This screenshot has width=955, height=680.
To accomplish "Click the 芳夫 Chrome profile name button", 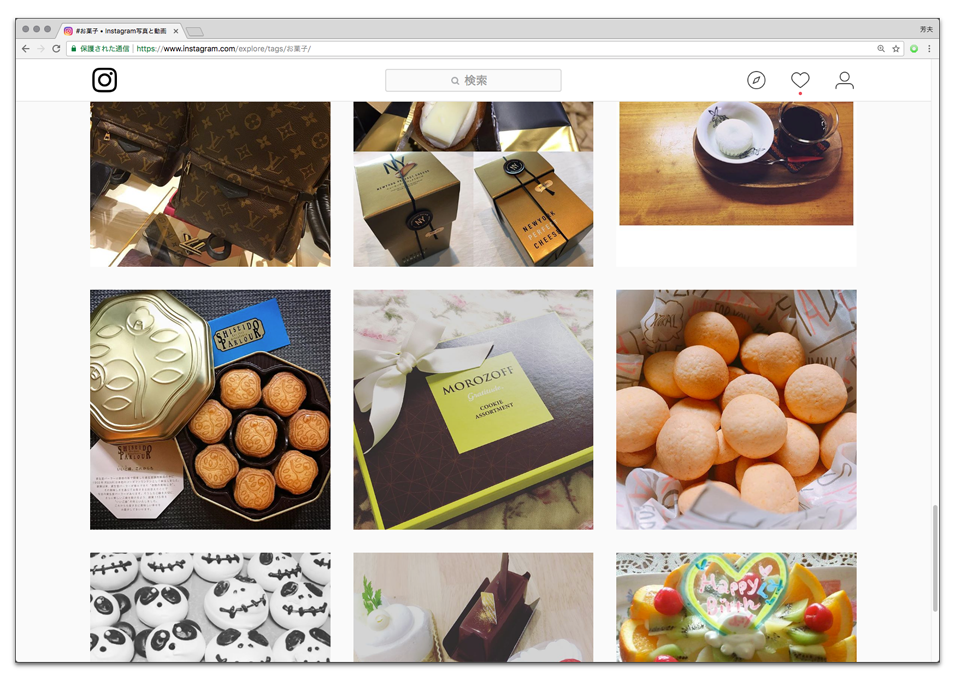I will 926,29.
